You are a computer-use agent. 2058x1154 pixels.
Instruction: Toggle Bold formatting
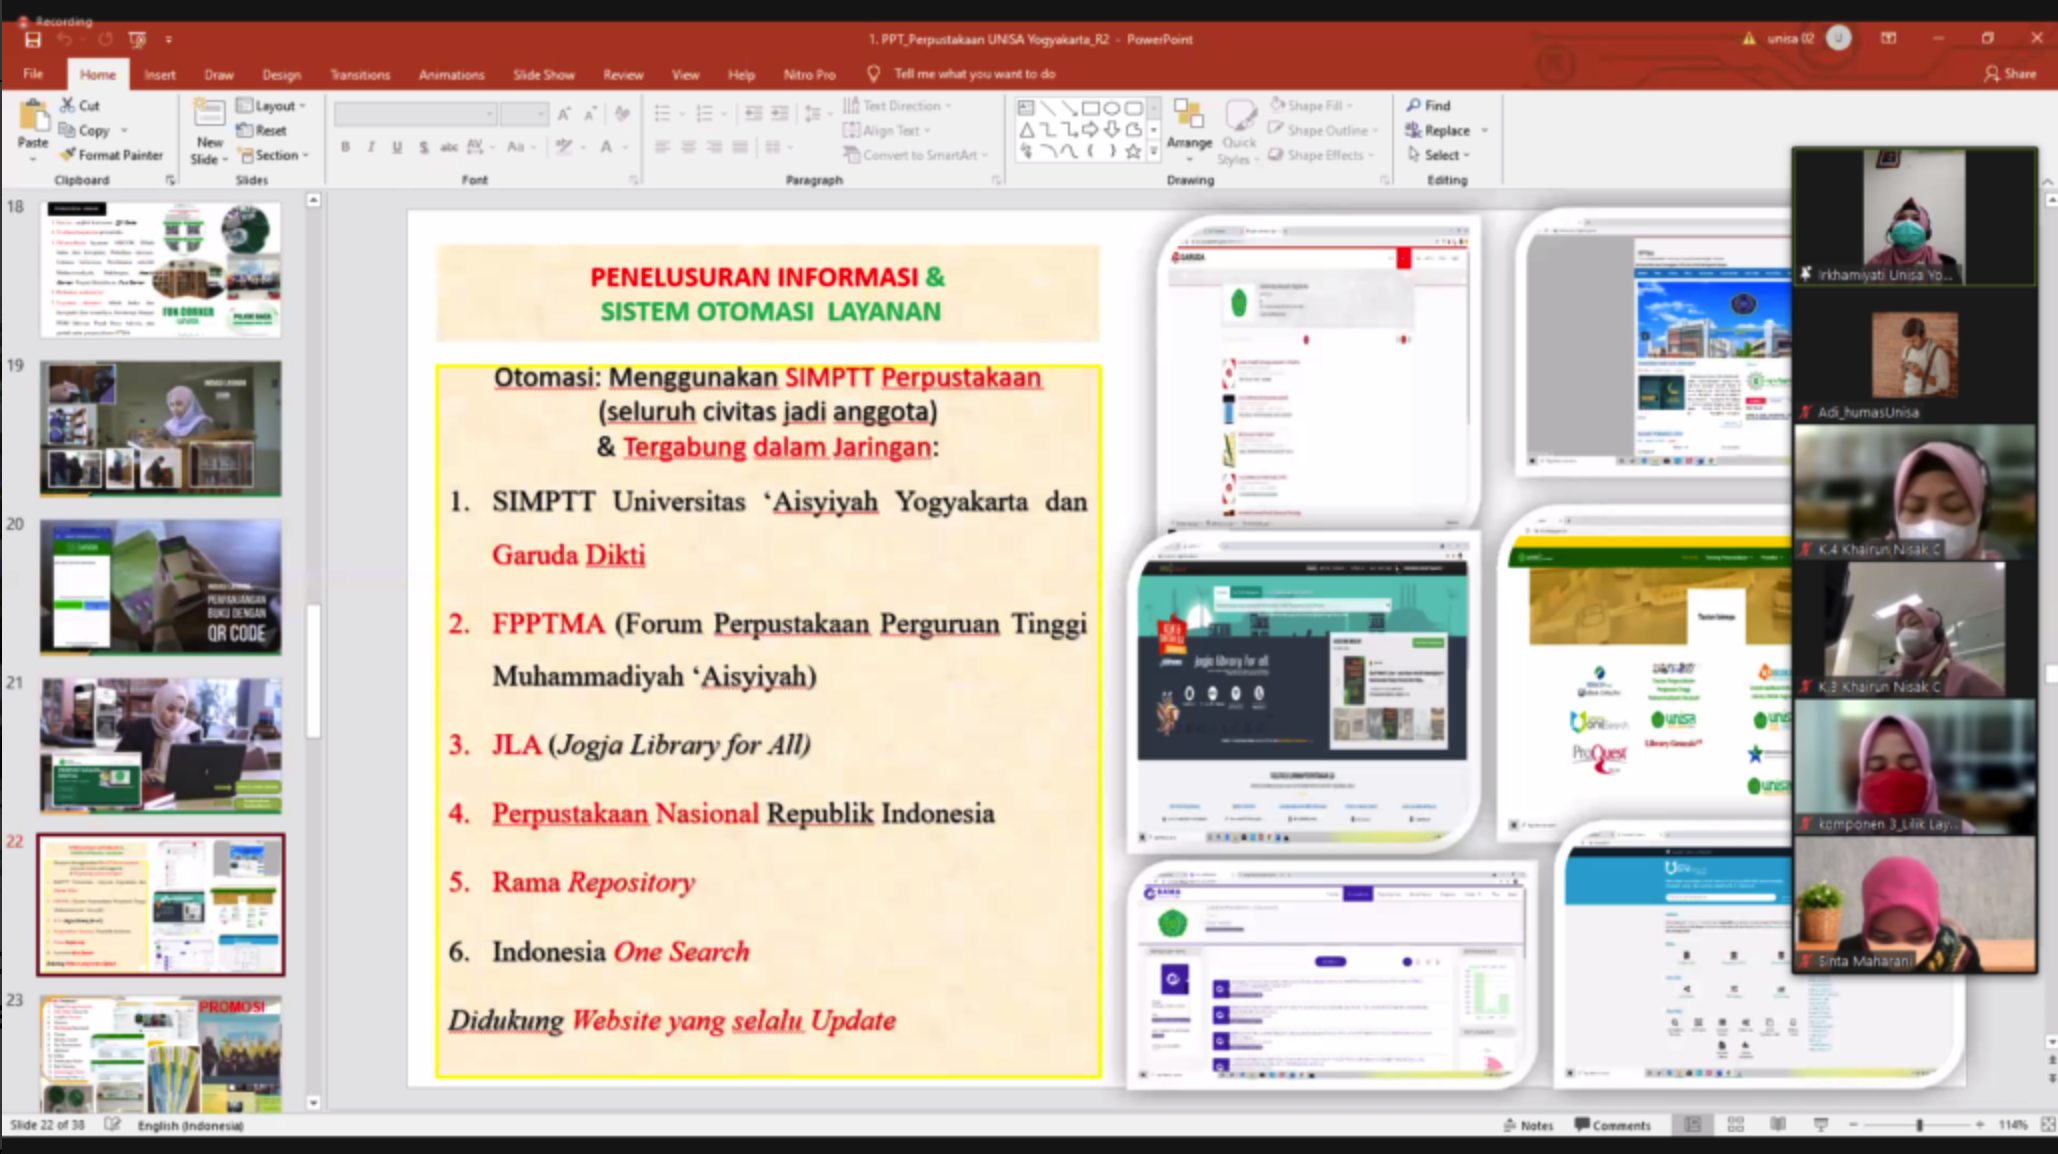click(345, 147)
